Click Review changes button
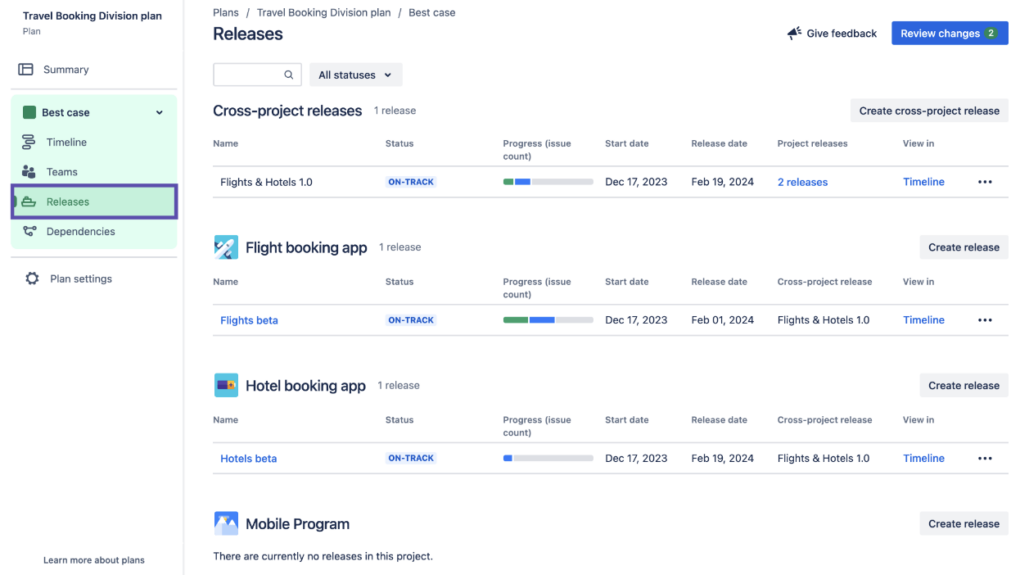Screen dimensions: 1020x575 tap(949, 33)
